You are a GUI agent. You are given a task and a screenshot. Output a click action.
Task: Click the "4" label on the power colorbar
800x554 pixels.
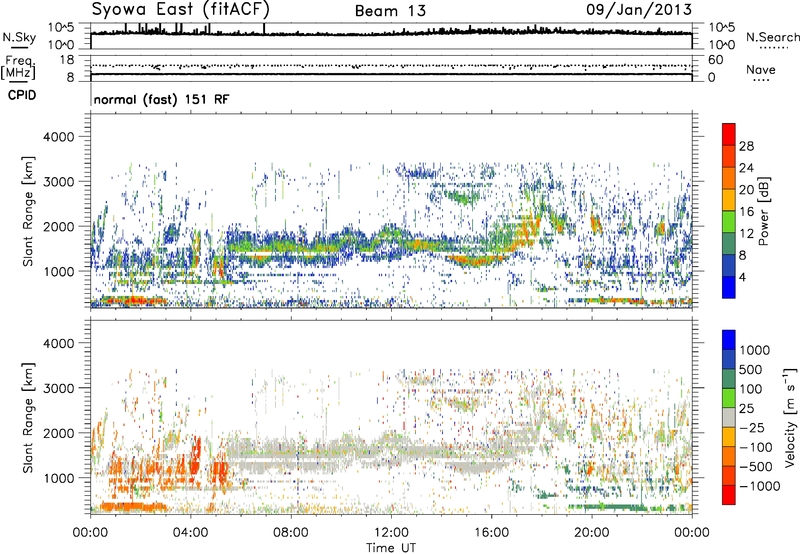pos(743,278)
